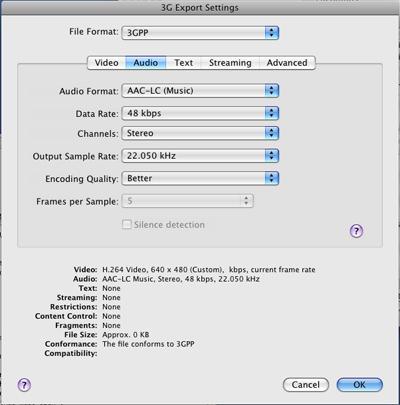This screenshot has height=405, width=400.
Task: Click the help button beside Cancel row
Action: [24, 385]
